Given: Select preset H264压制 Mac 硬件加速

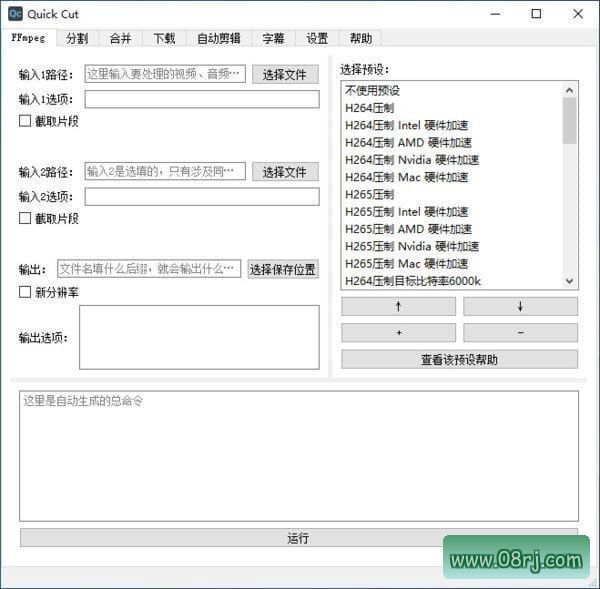Looking at the screenshot, I should coord(453,177).
